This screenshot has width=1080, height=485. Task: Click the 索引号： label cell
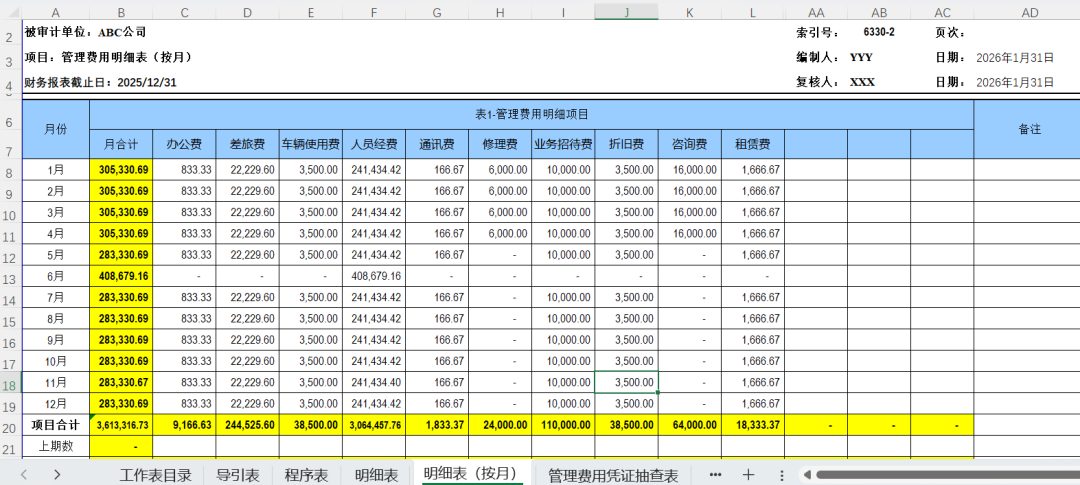(818, 32)
